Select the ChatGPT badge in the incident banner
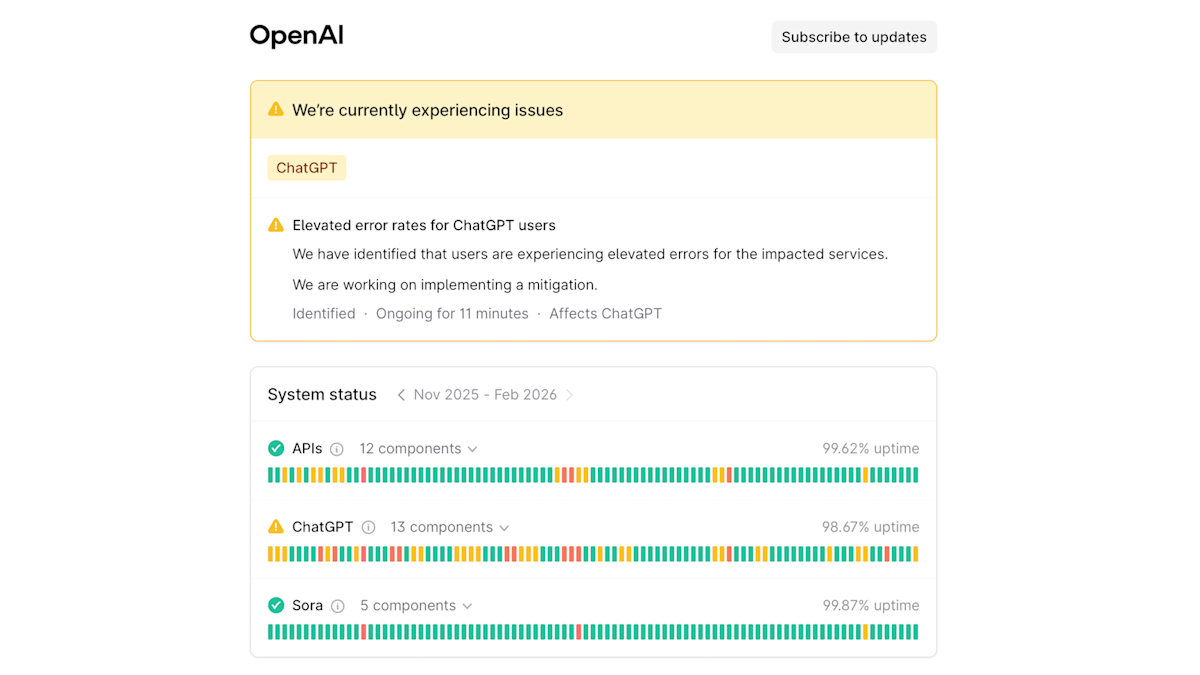This screenshot has height=675, width=1200. 306,167
